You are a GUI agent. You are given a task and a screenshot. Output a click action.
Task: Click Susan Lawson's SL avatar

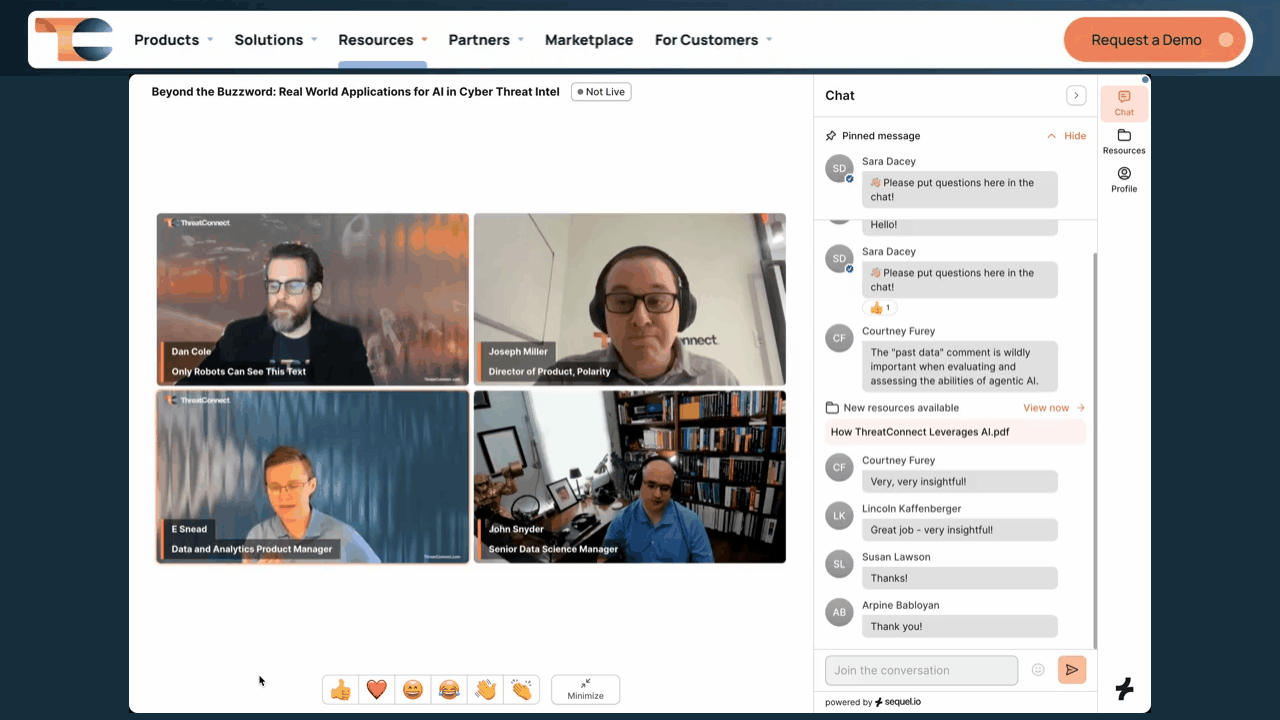[x=839, y=563]
